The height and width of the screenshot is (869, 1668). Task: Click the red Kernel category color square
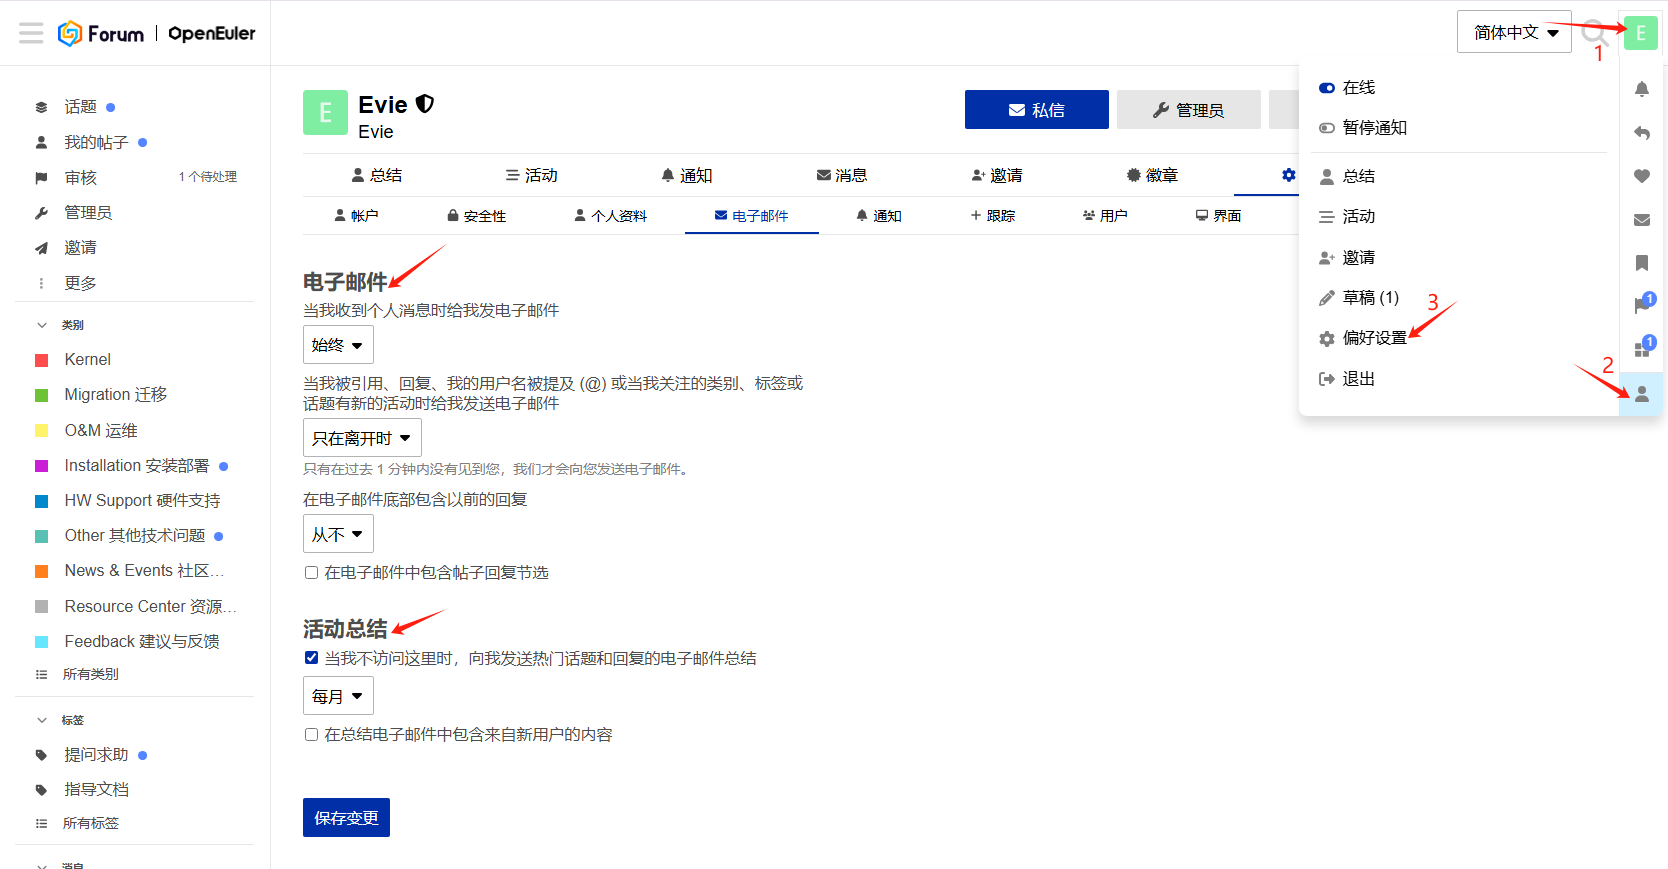pos(42,360)
